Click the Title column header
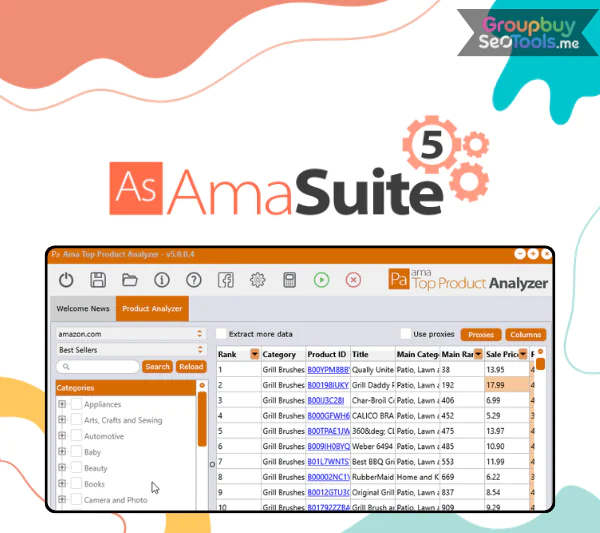This screenshot has height=533, width=600. click(x=373, y=354)
